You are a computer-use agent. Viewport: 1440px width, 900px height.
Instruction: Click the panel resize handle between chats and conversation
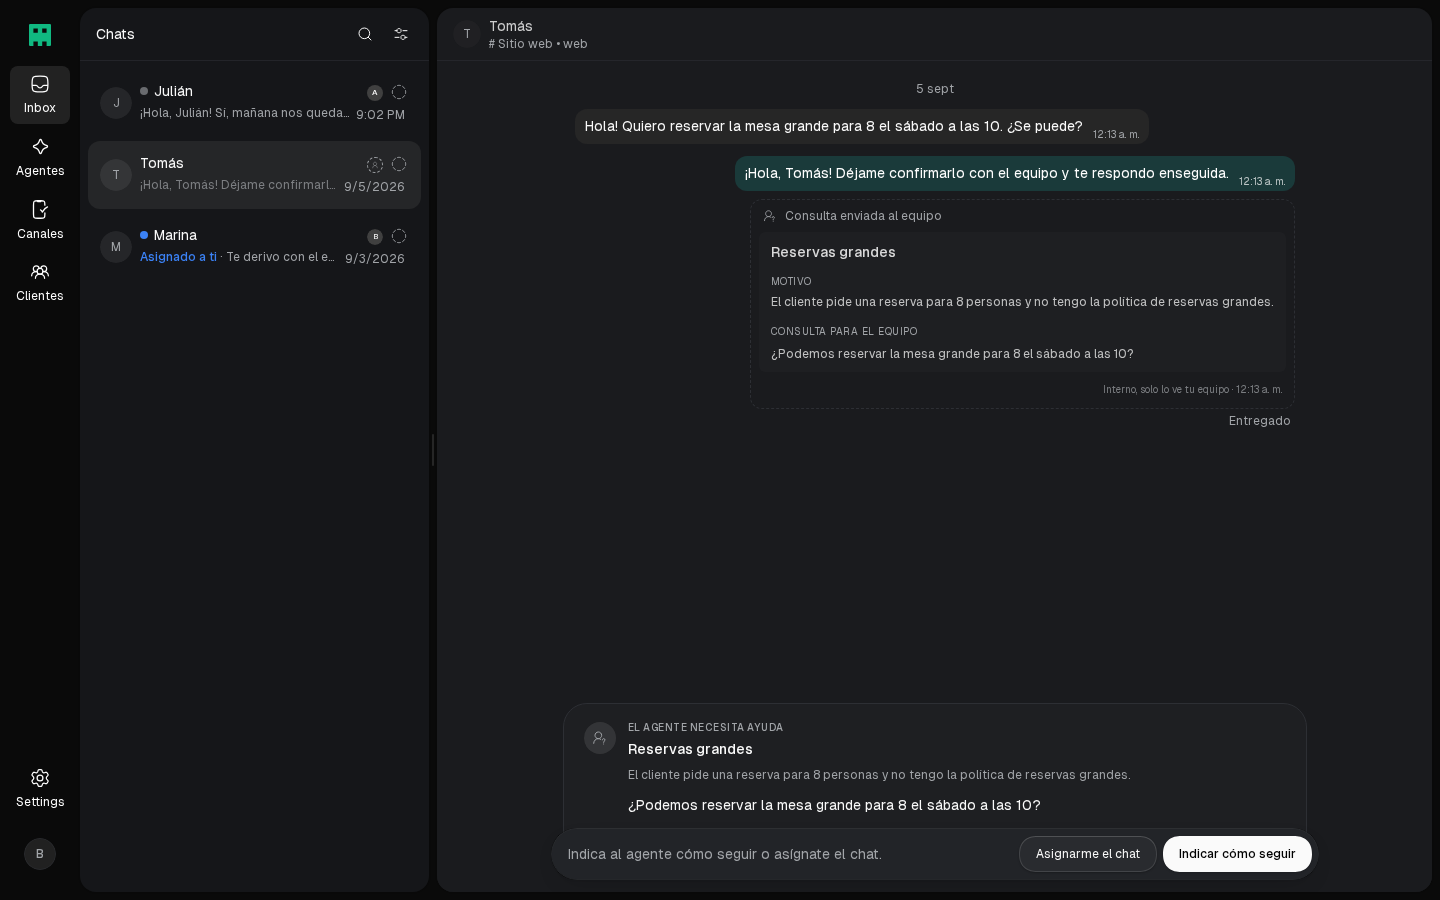pos(433,450)
